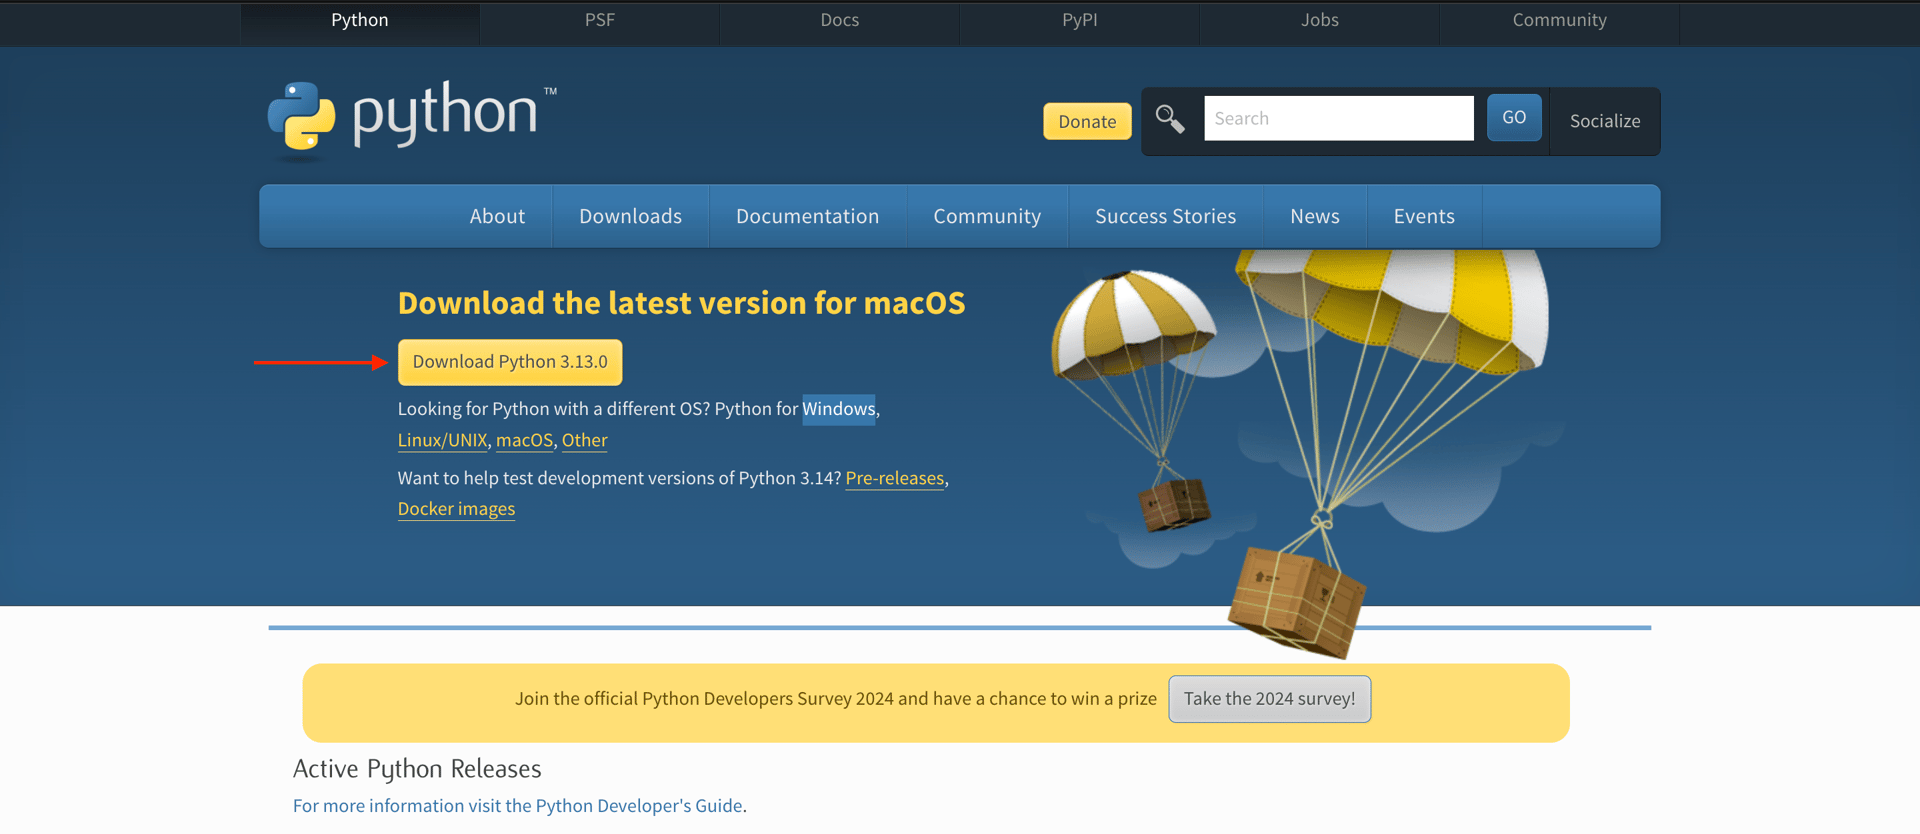Open Community in the main navigation bar
The height and width of the screenshot is (834, 1920).
point(987,216)
